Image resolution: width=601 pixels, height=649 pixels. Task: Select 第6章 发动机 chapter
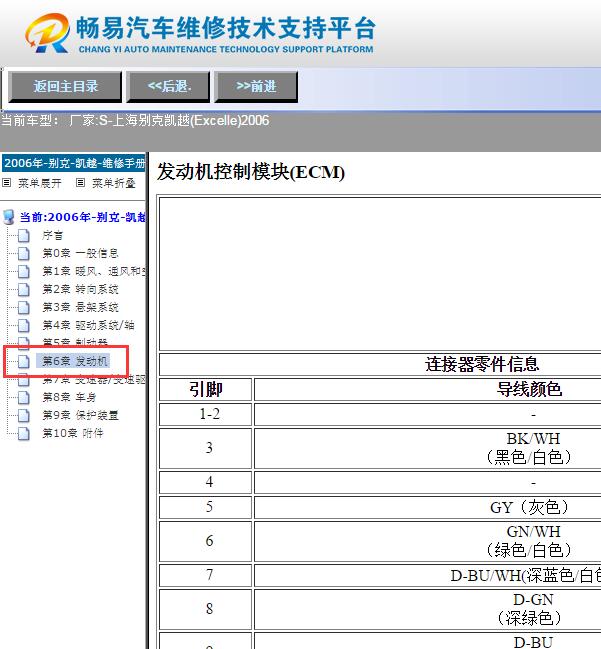click(x=75, y=361)
